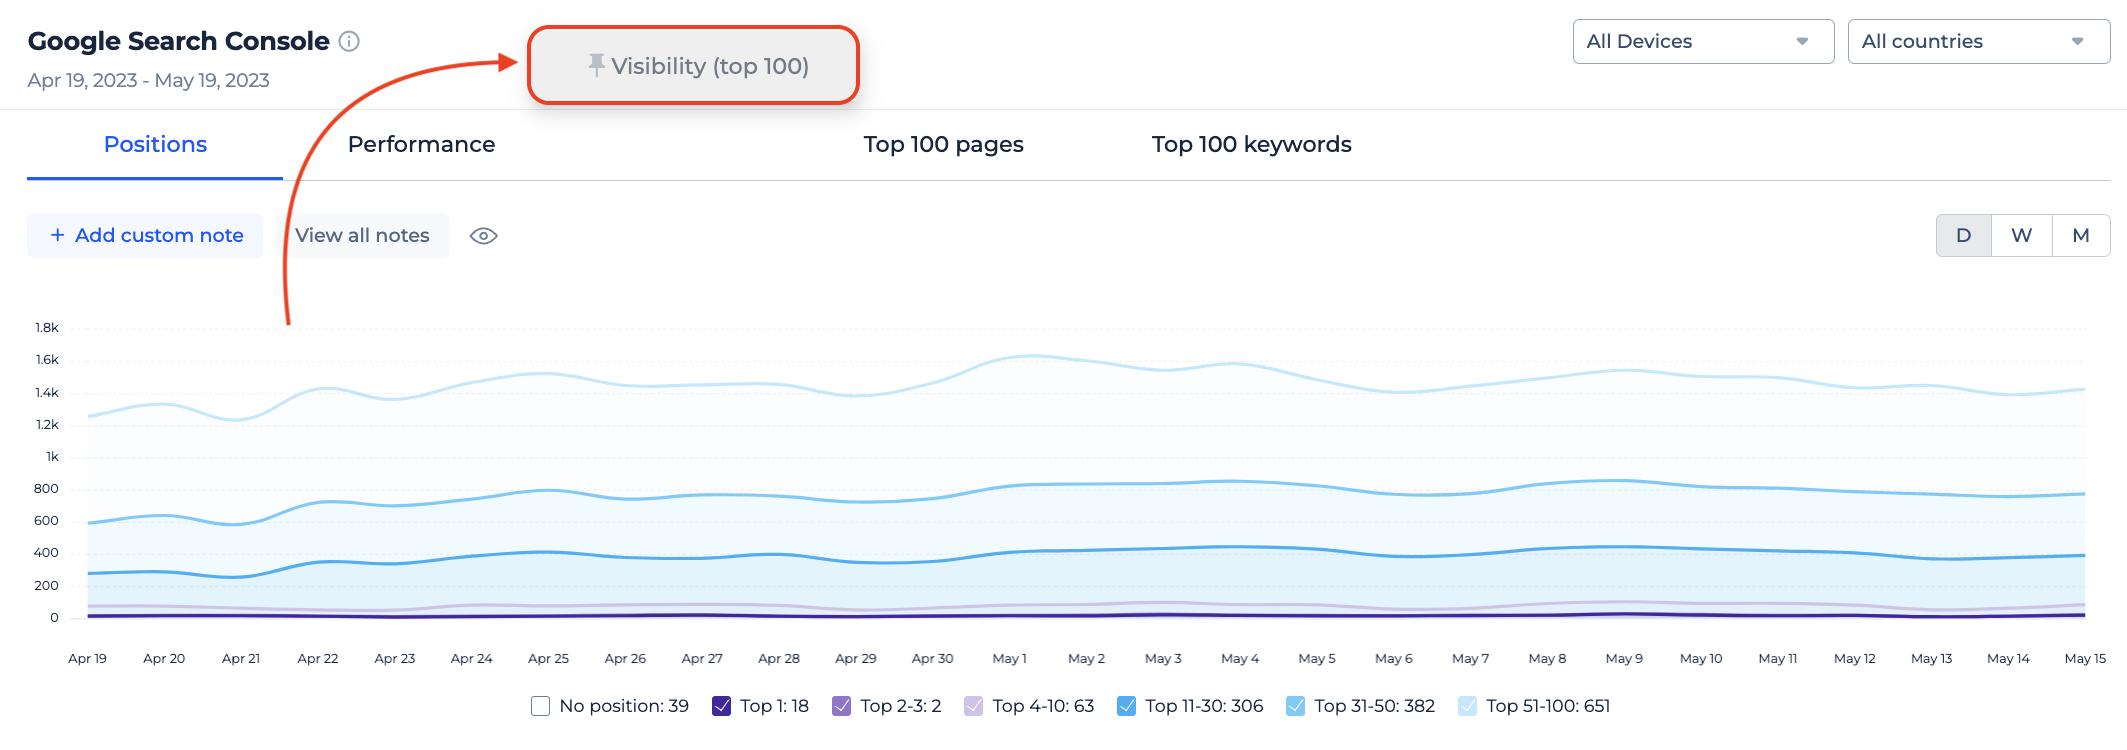Select weekly (W) chart granularity
2127x750 pixels.
2021,235
